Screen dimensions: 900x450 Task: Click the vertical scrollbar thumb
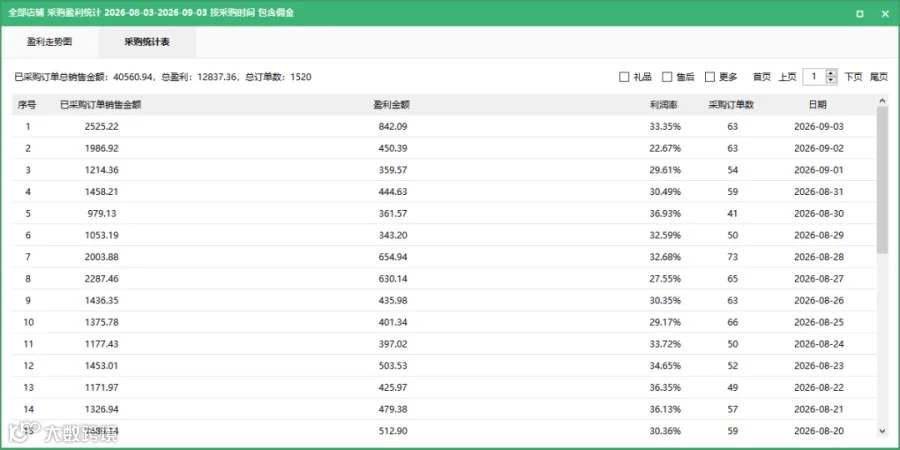(883, 181)
